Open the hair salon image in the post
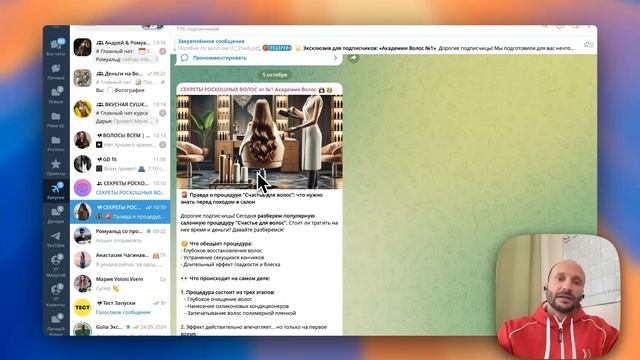The width and height of the screenshot is (640, 360). coord(260,142)
